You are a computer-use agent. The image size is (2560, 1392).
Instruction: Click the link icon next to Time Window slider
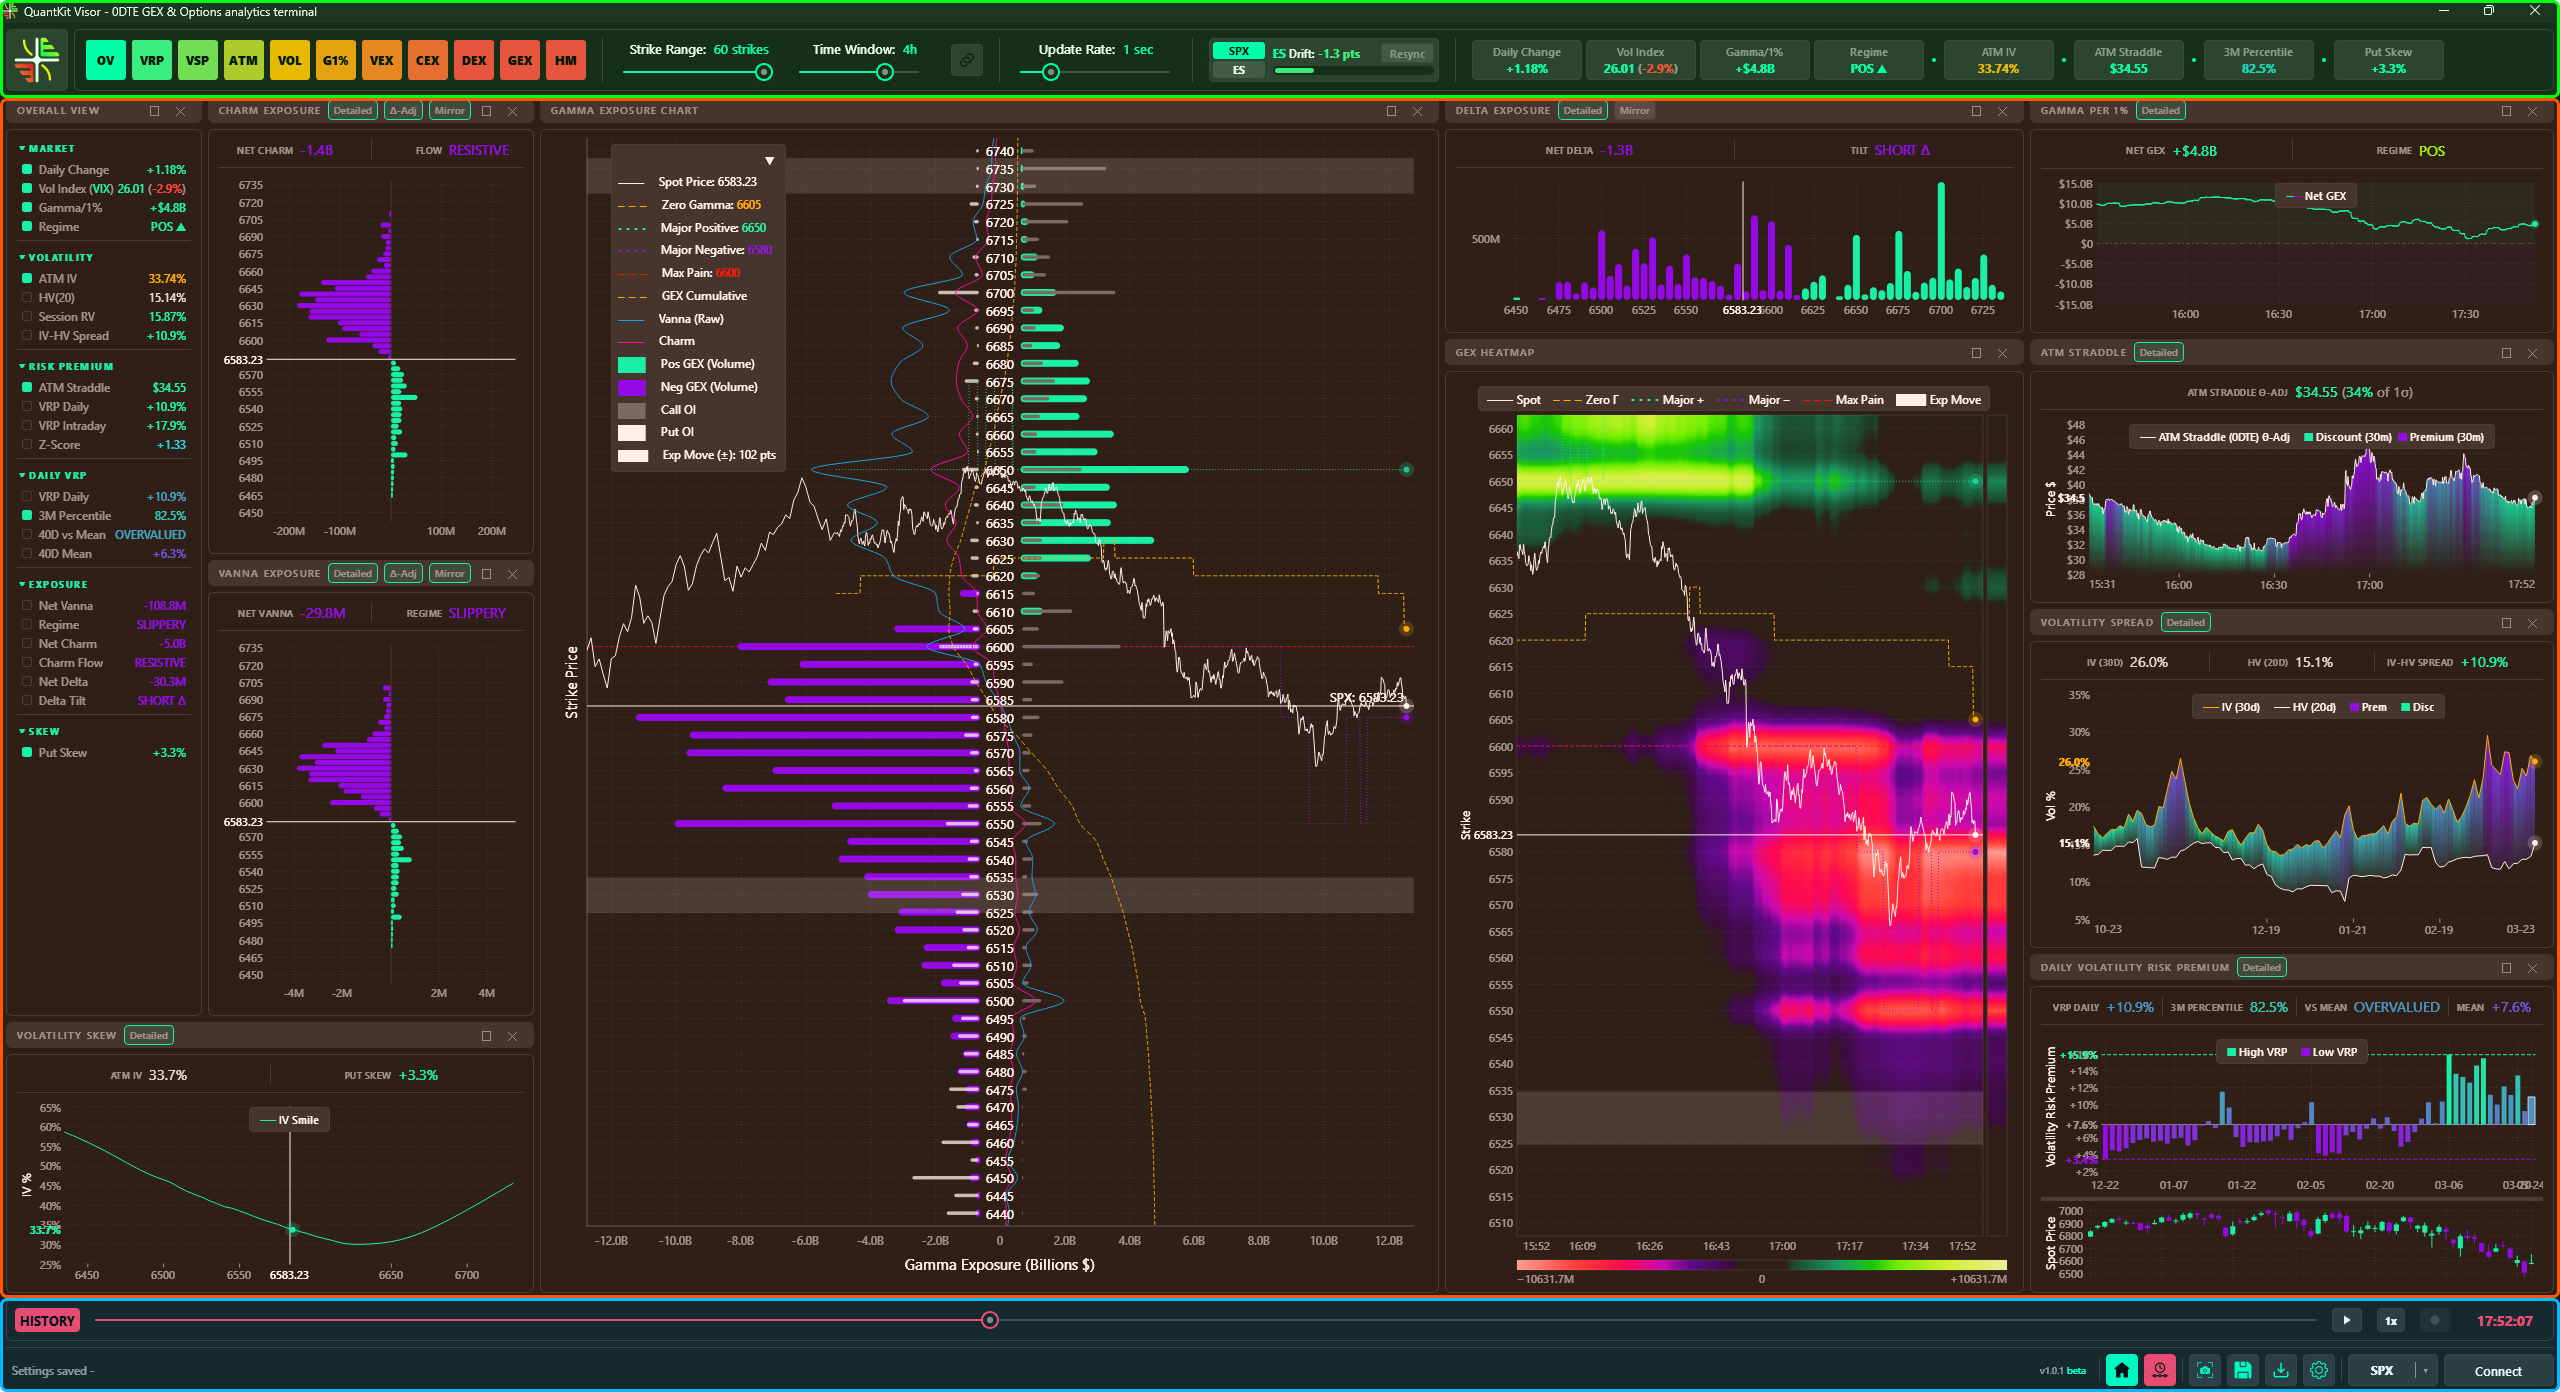[966, 60]
